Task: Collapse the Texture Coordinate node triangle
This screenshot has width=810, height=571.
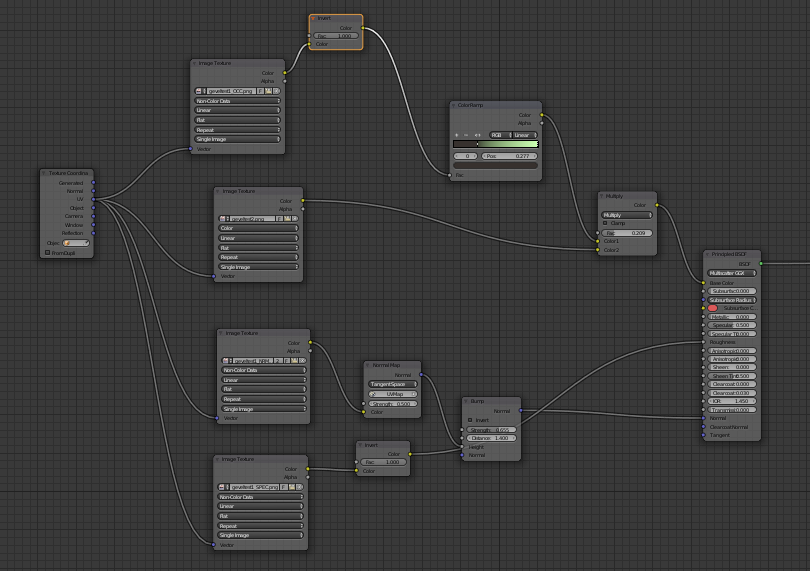Action: (x=44, y=174)
